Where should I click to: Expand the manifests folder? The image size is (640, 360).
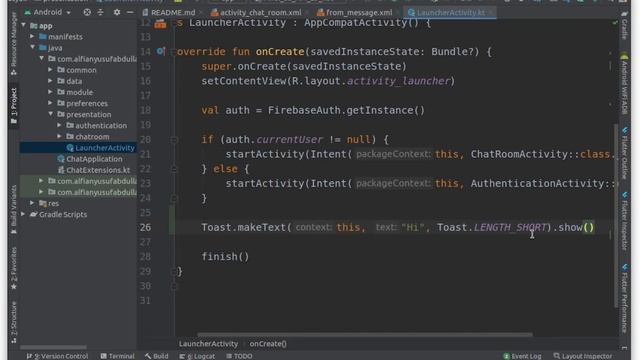pos(32,37)
